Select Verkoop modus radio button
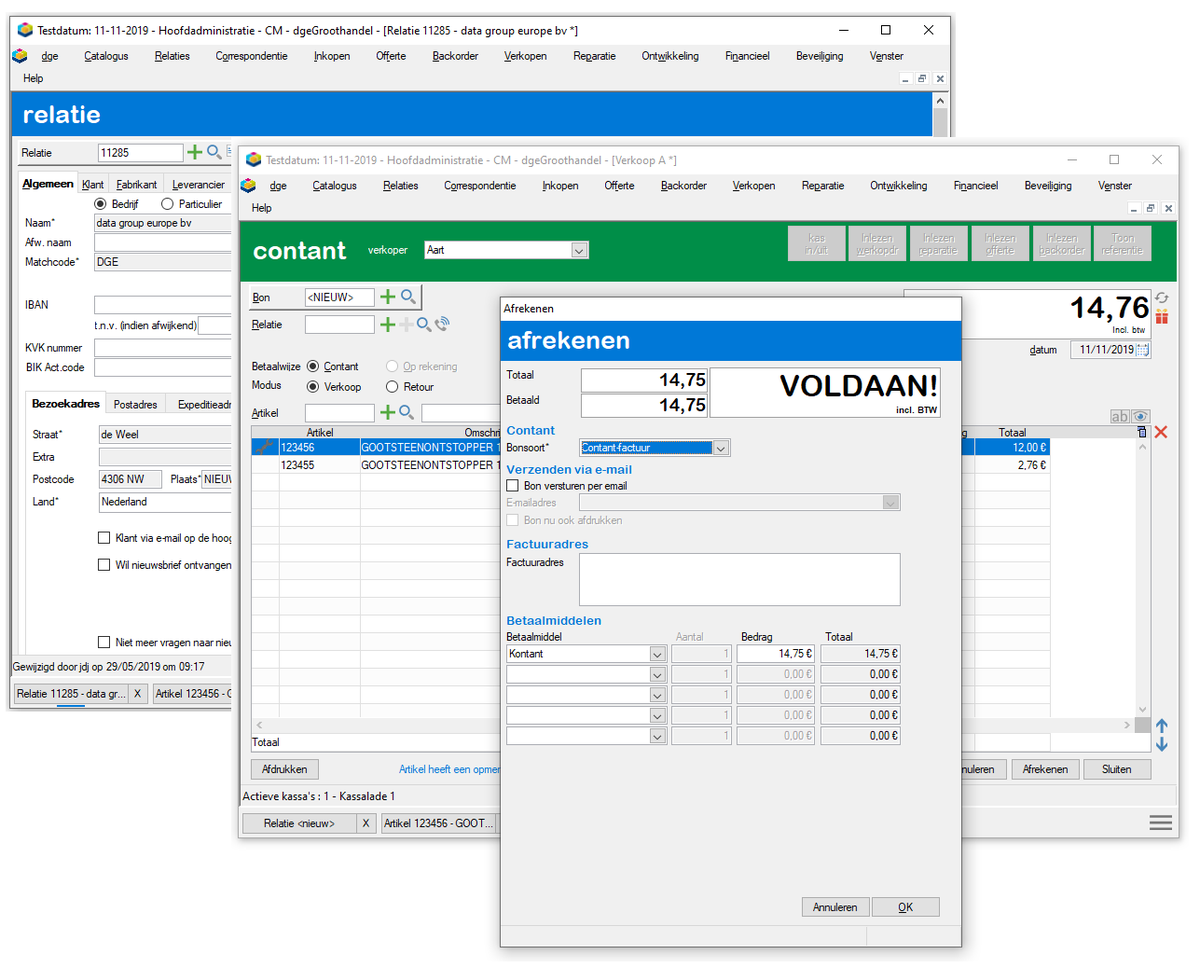Screen dimensions: 1200x968 click(313, 387)
